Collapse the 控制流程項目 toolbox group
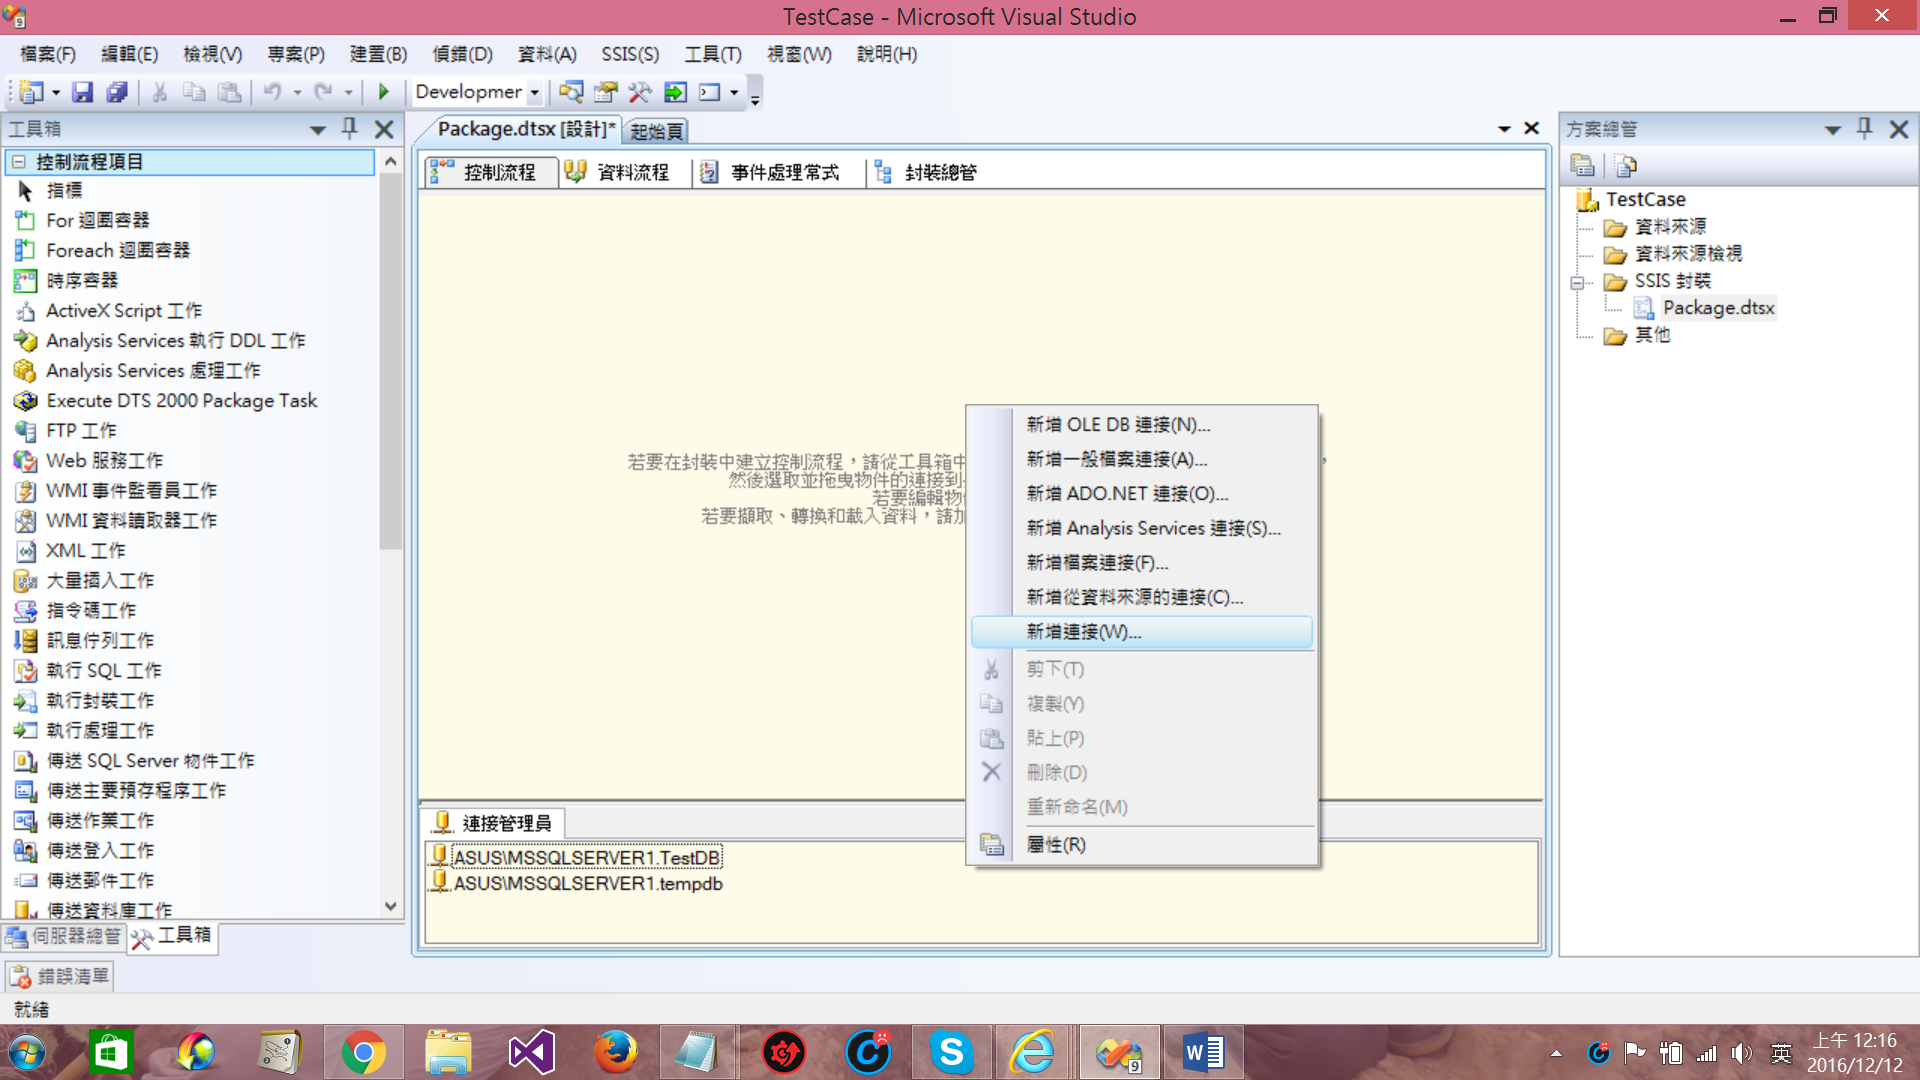The height and width of the screenshot is (1080, 1920). pos(18,161)
